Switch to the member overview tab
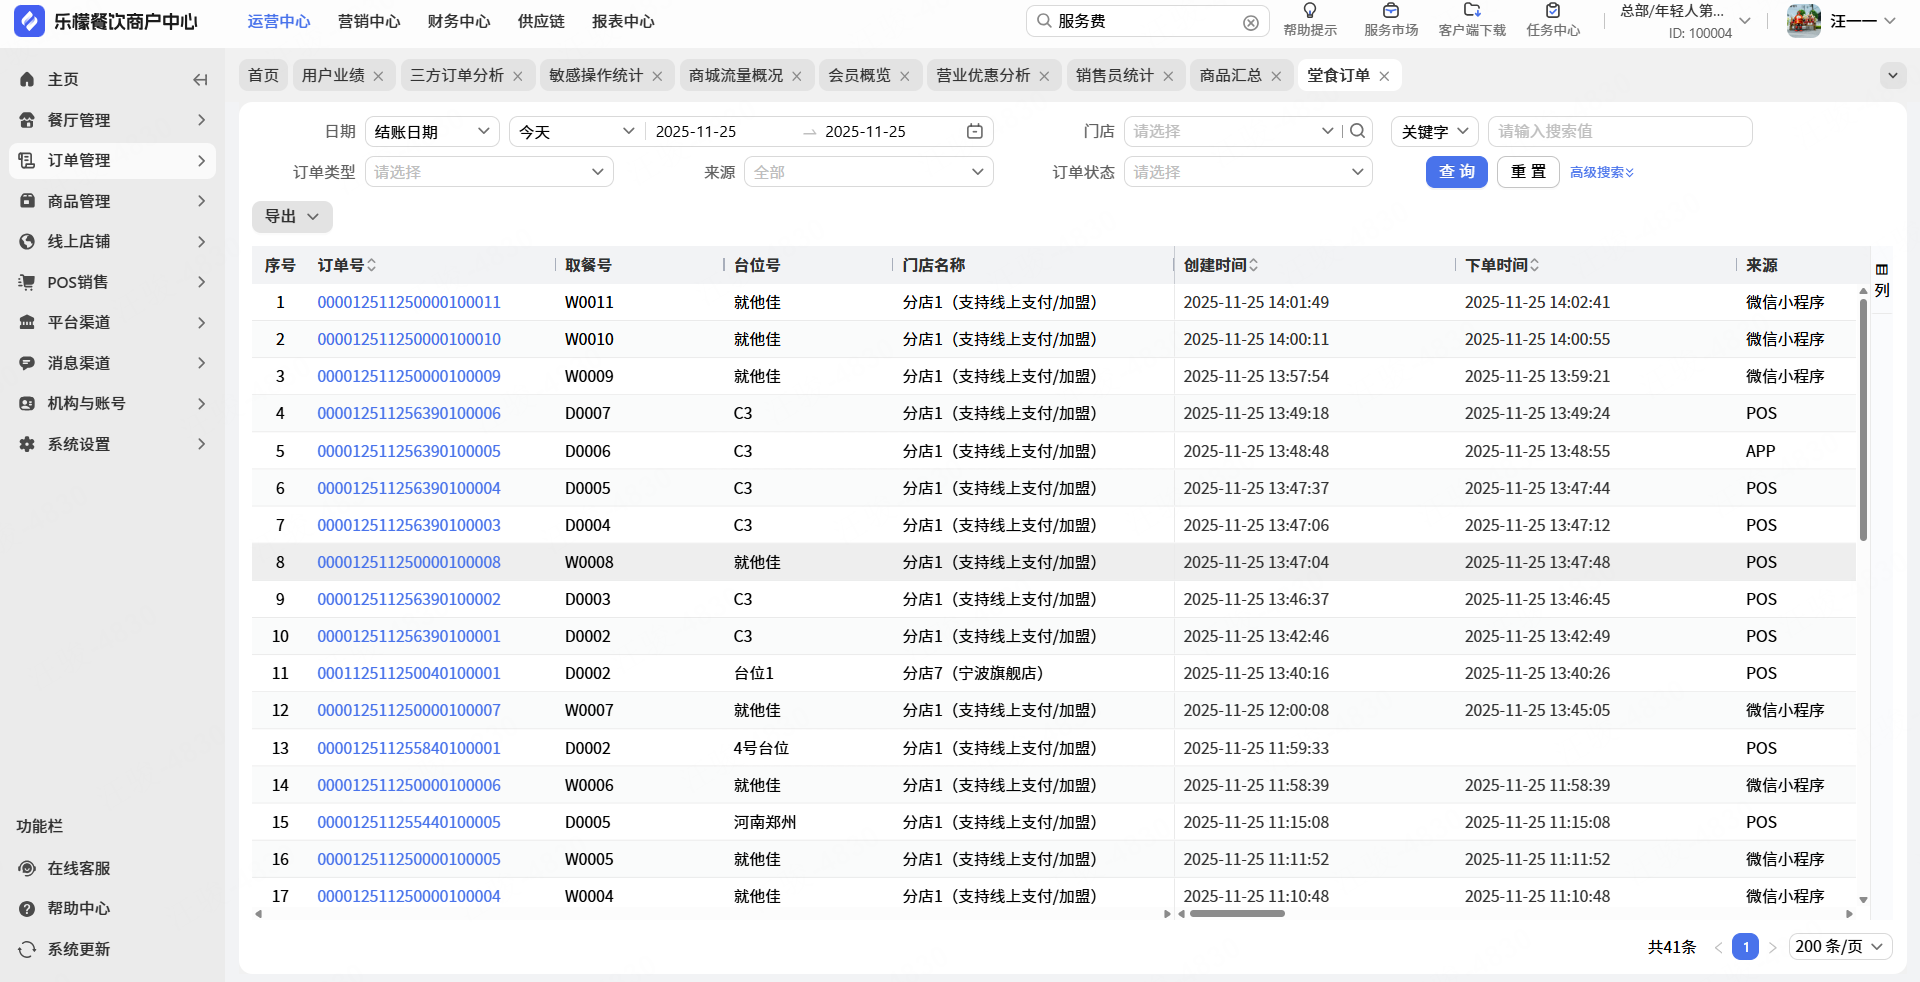 coord(859,75)
